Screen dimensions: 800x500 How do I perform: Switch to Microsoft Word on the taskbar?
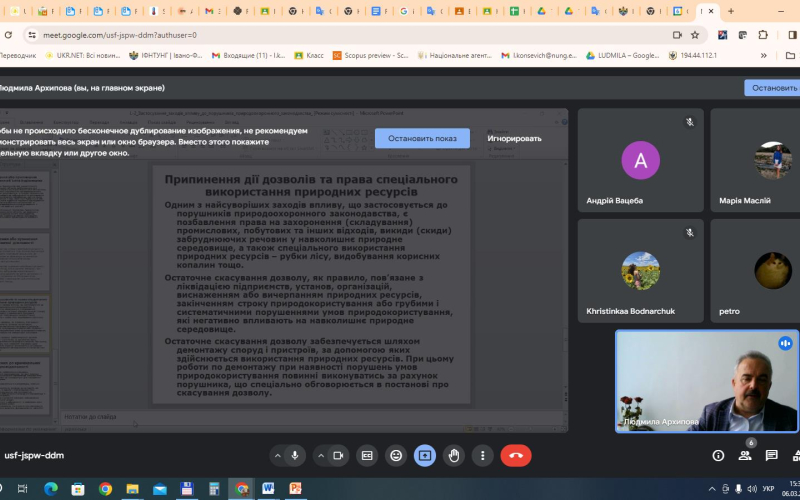coord(268,489)
